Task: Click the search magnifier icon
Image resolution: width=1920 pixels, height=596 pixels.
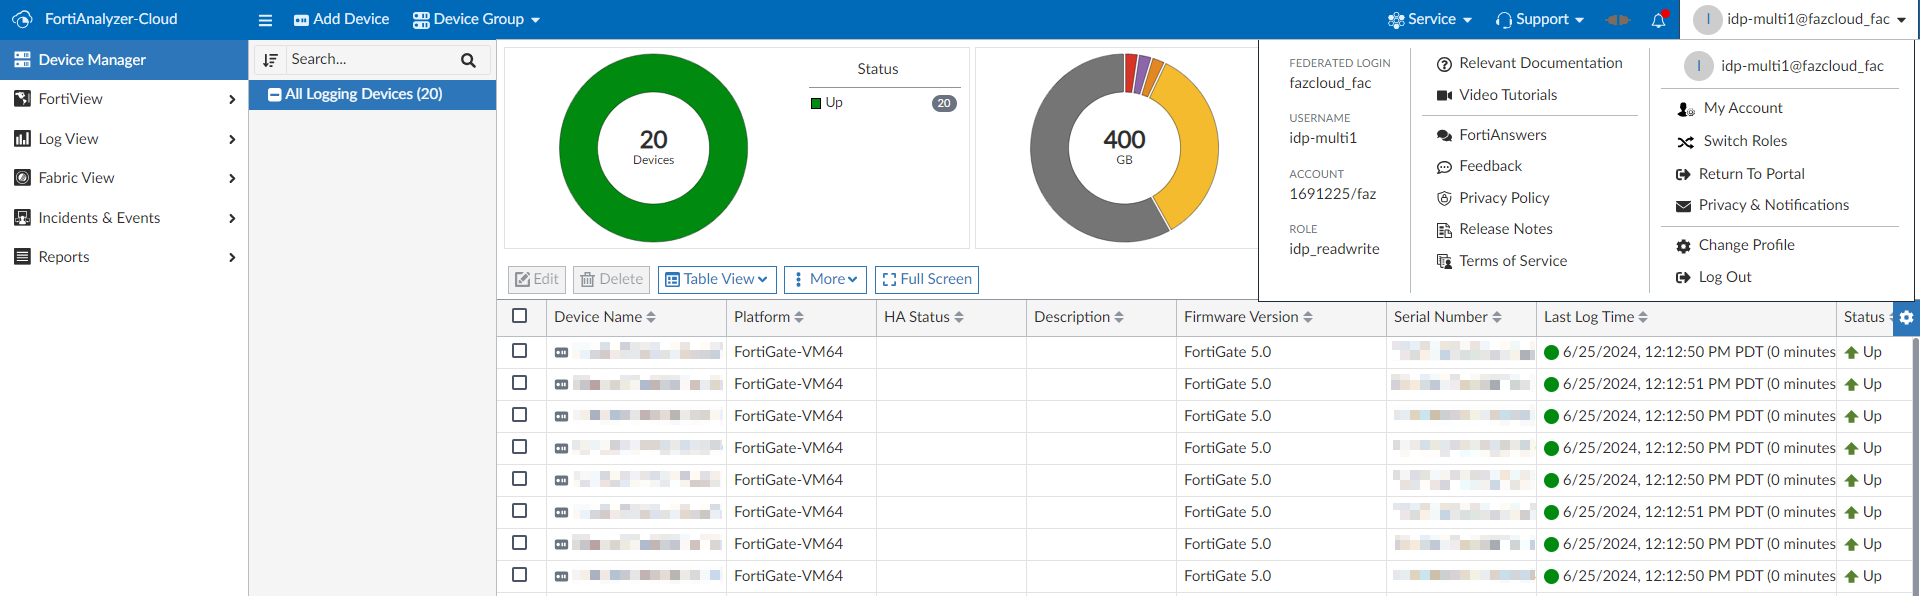Action: (468, 60)
